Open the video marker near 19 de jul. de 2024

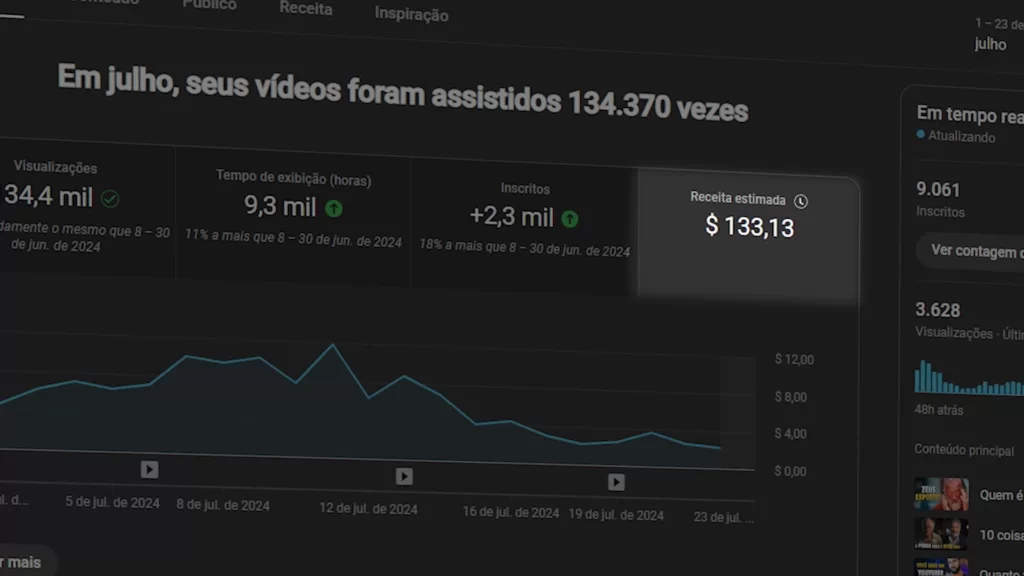point(616,482)
